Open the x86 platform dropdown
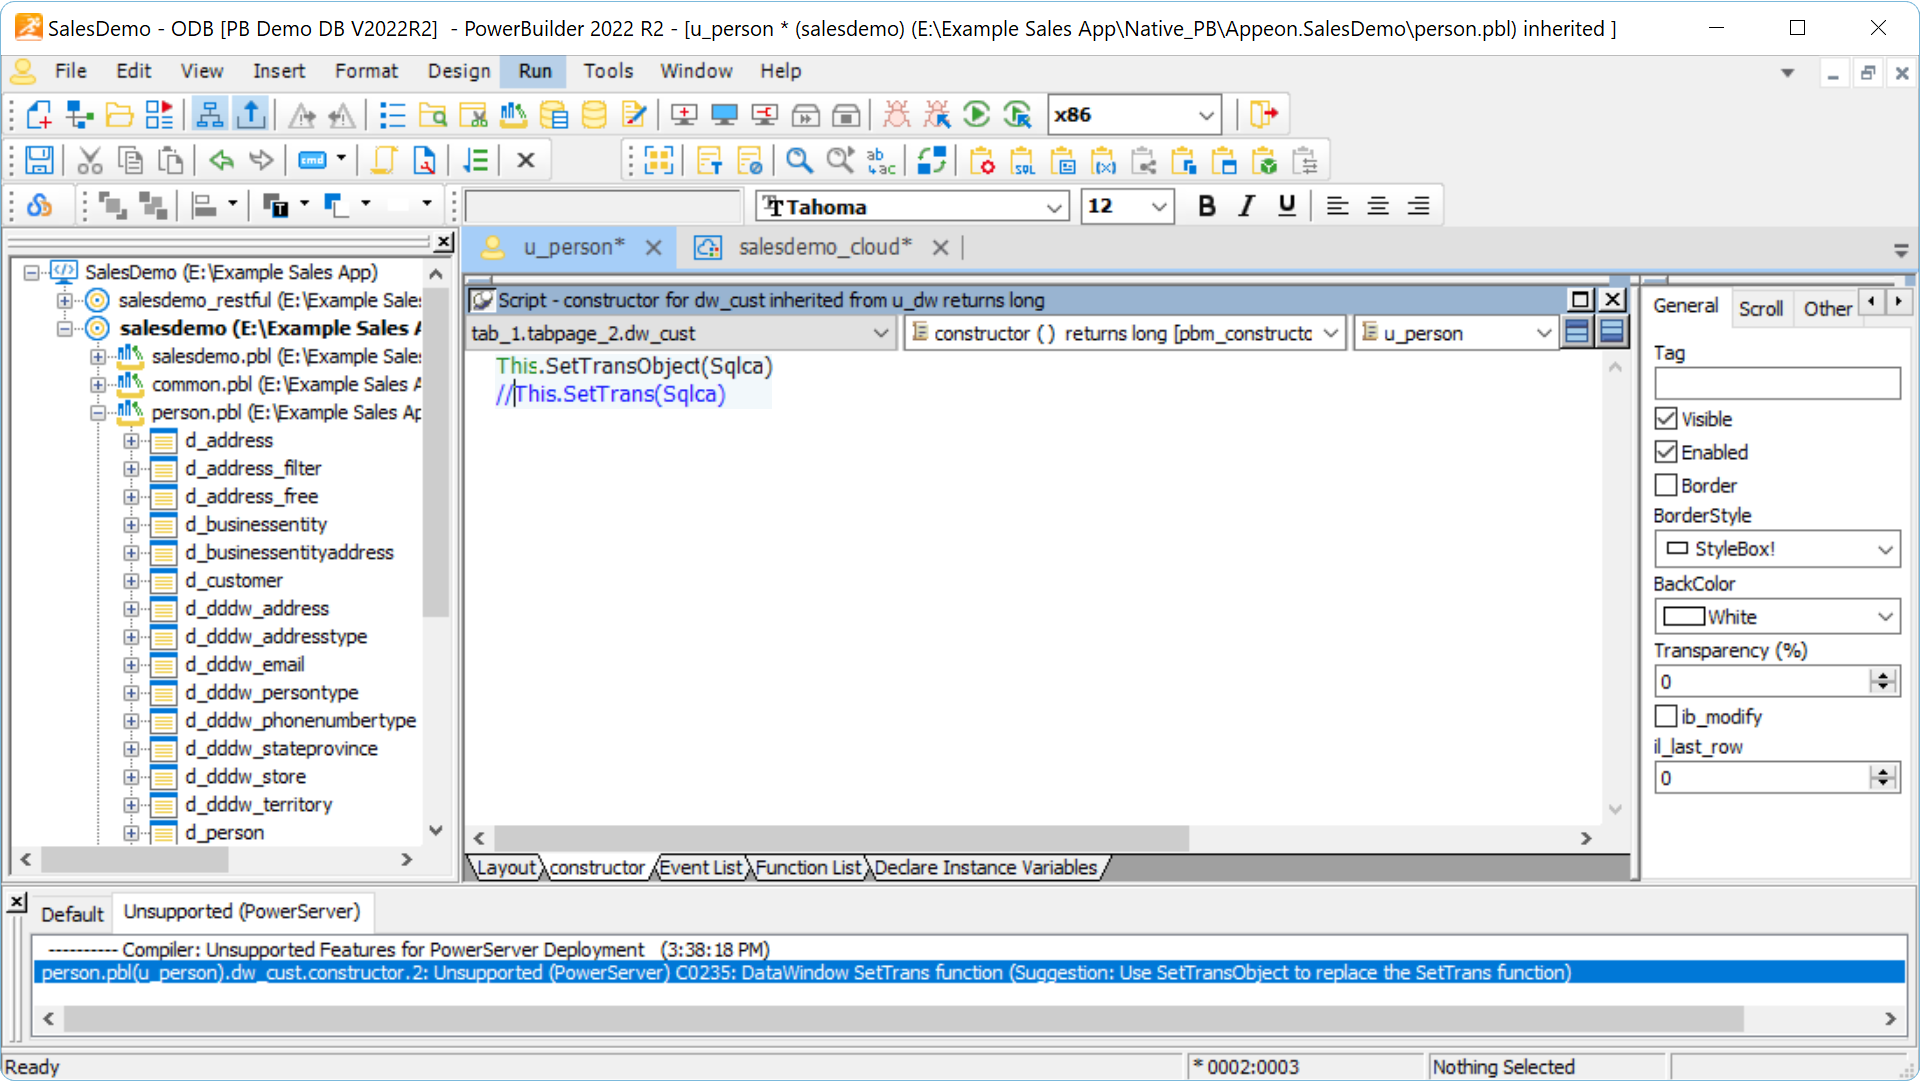Screen dimensions: 1920x1081 (x=1206, y=115)
